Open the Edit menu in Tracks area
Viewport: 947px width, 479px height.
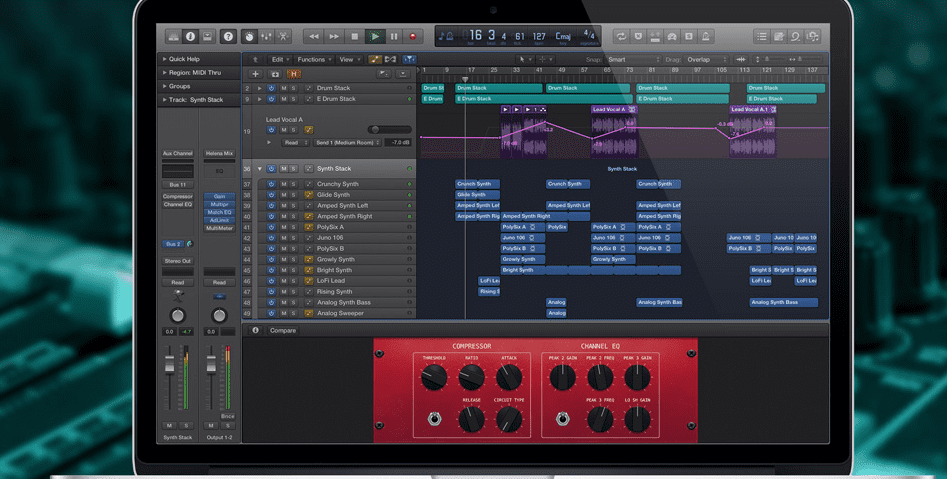[x=280, y=59]
